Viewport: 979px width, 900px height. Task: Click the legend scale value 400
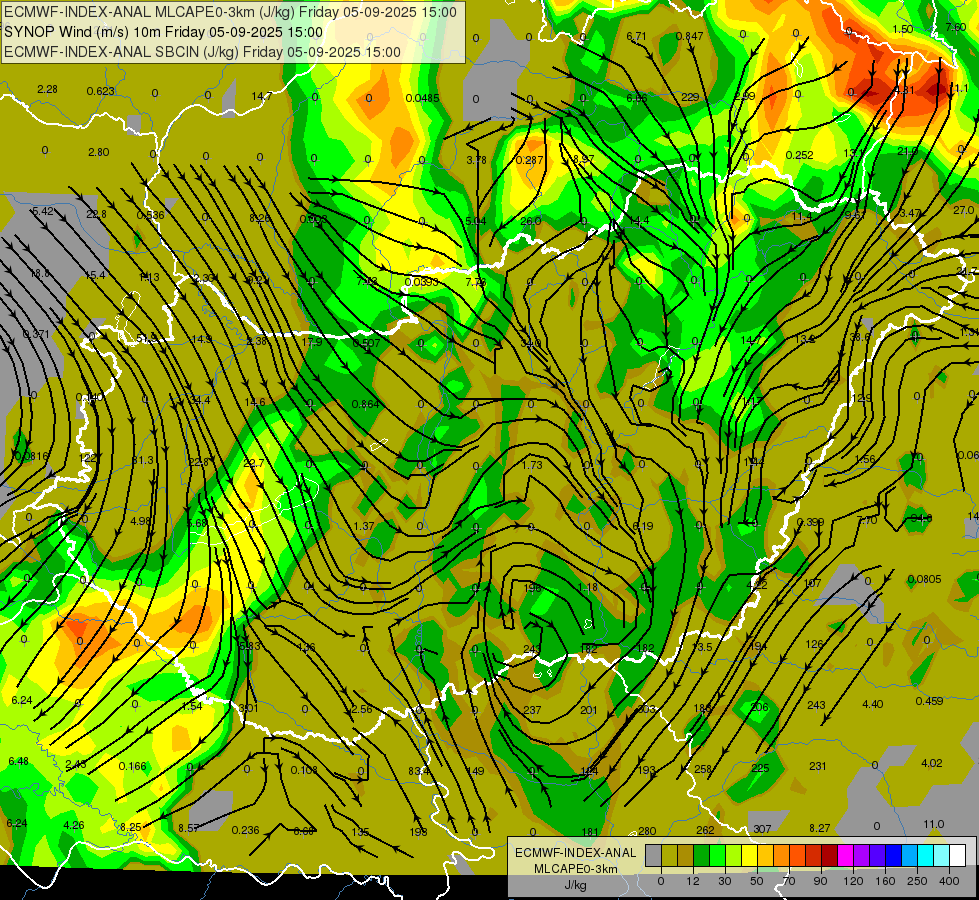coord(948,881)
